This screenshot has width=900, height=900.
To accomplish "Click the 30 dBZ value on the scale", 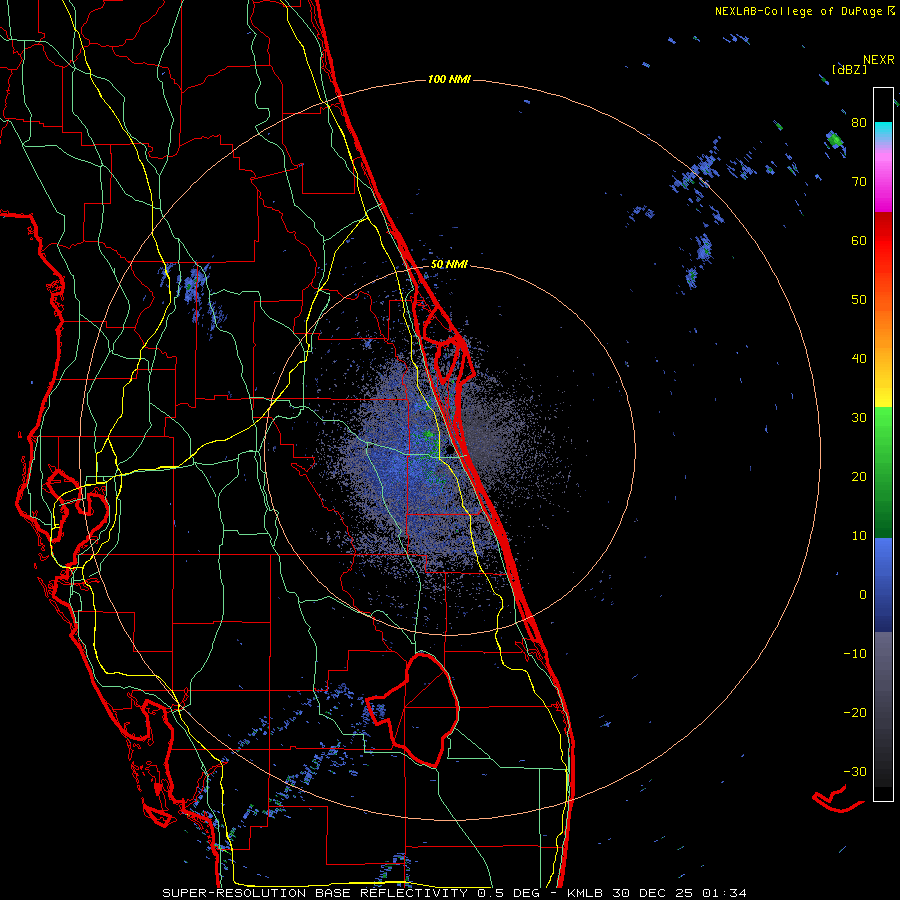I will pos(859,417).
